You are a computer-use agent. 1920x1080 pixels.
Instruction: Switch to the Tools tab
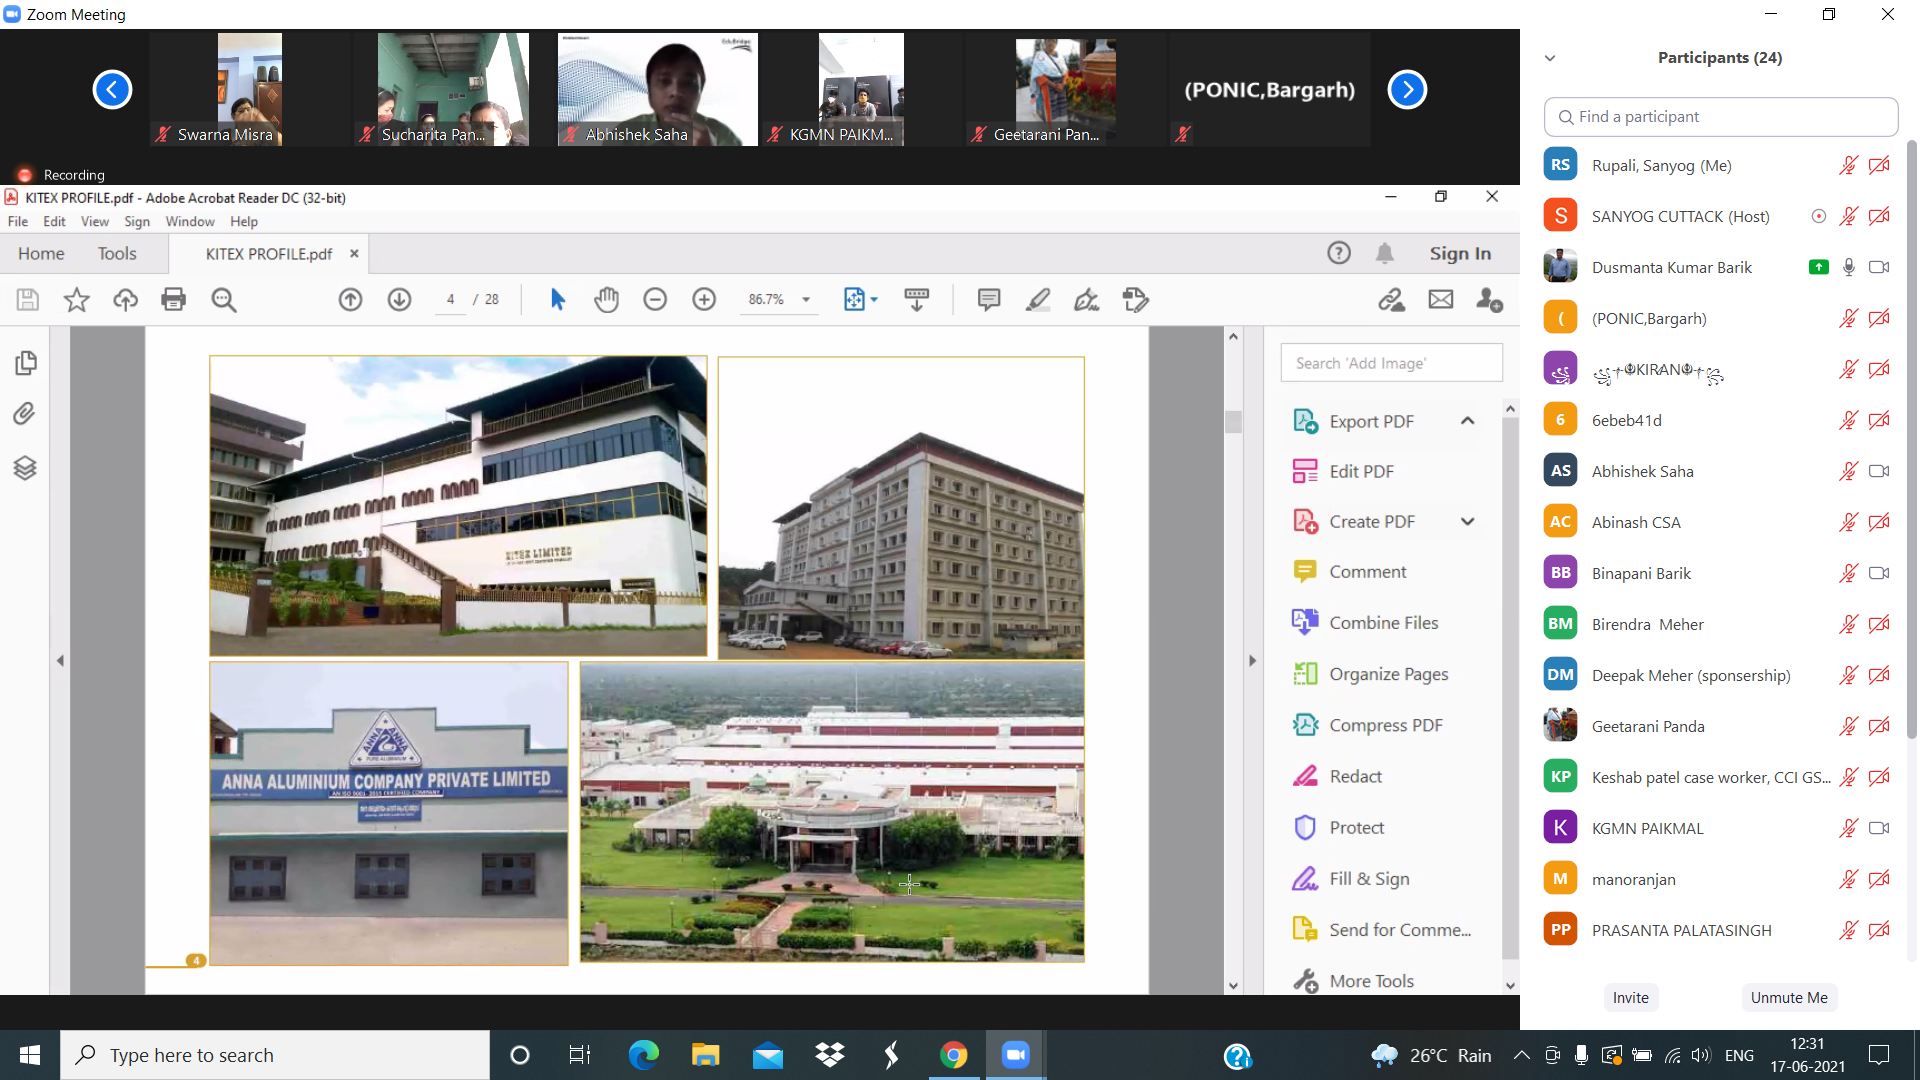pos(117,253)
